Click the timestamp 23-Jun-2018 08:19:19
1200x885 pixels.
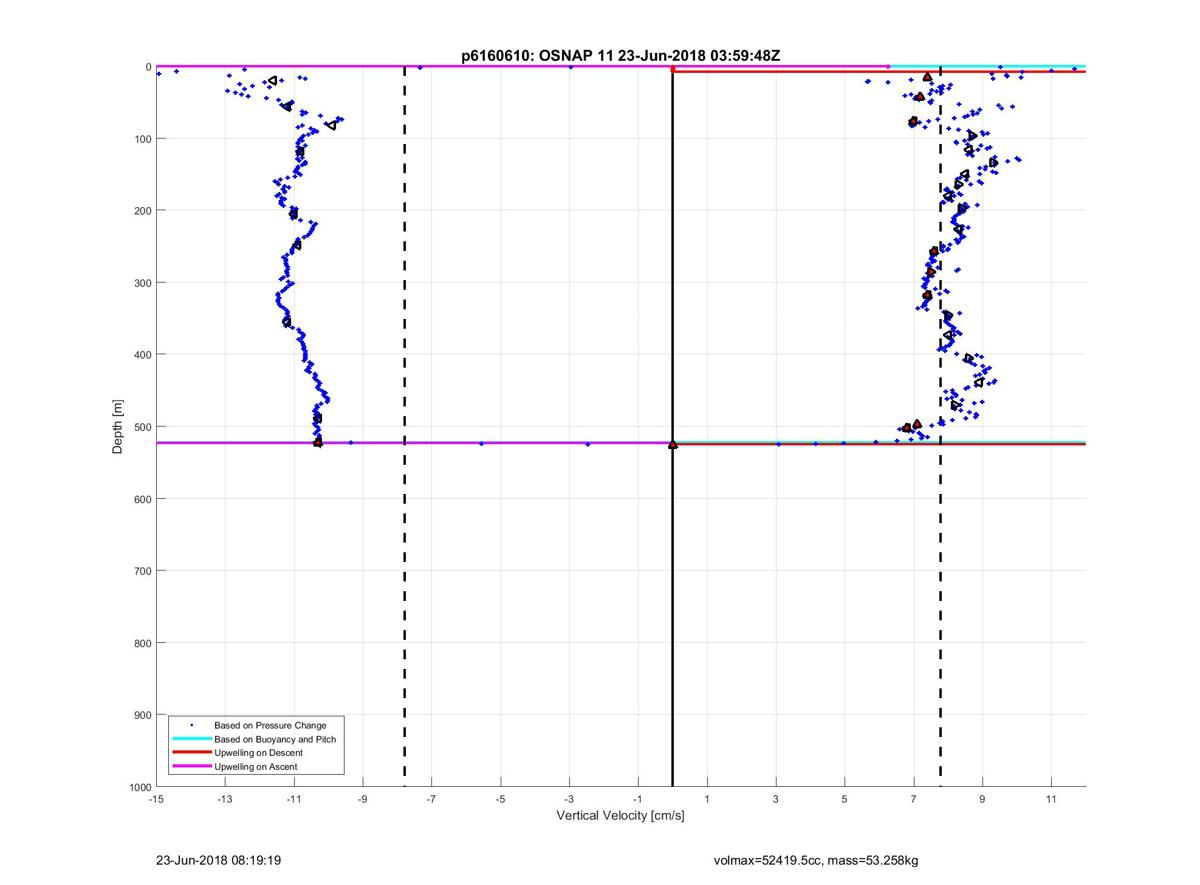click(x=218, y=859)
